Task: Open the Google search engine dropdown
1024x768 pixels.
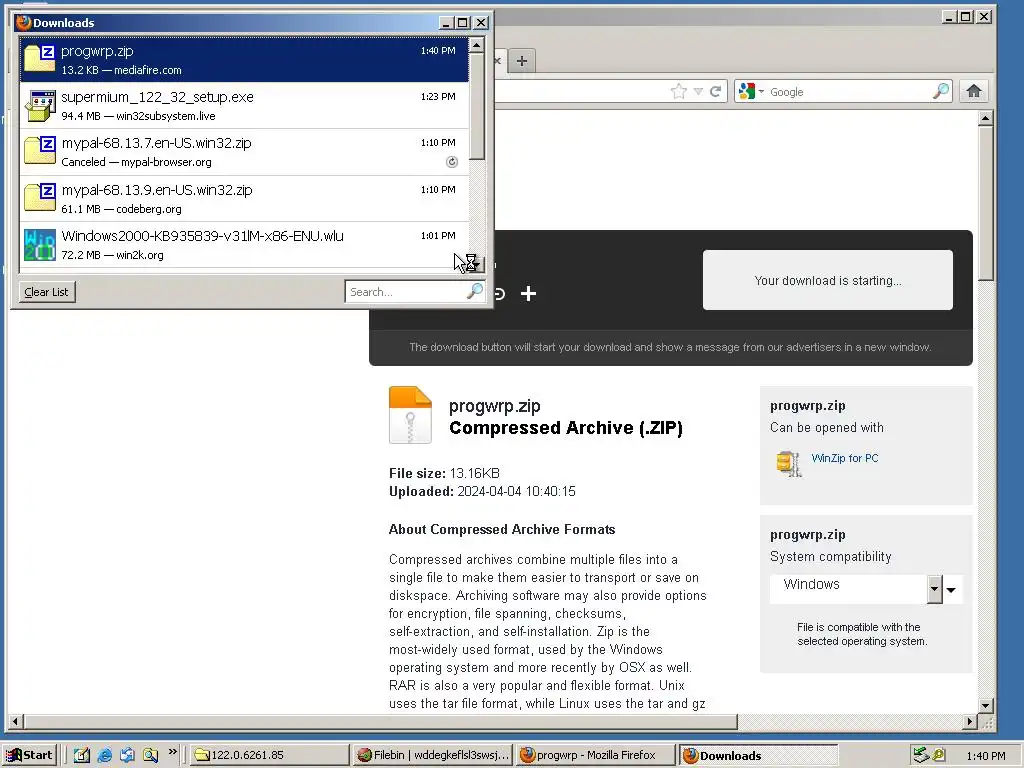Action: 751,91
